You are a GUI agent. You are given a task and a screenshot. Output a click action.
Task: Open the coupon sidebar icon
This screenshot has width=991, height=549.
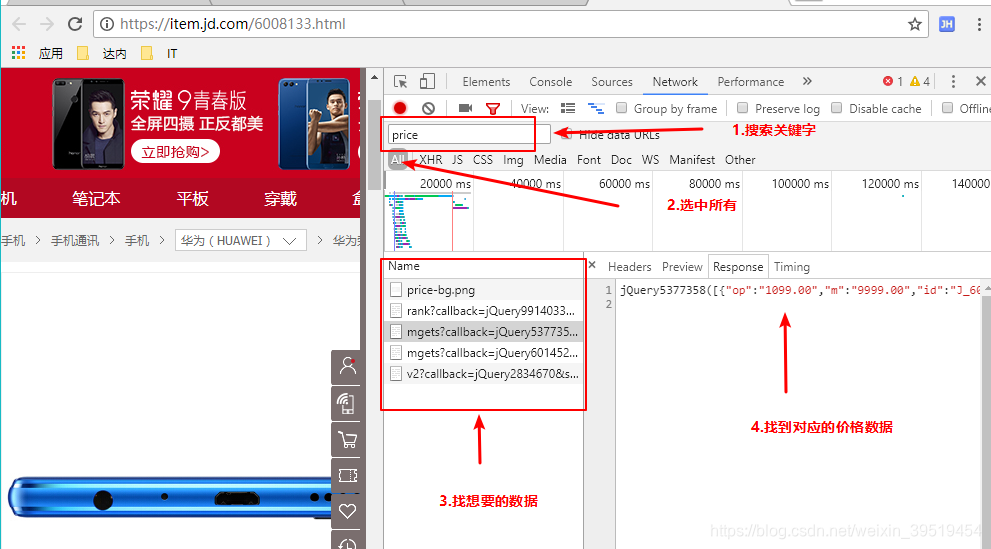[346, 476]
